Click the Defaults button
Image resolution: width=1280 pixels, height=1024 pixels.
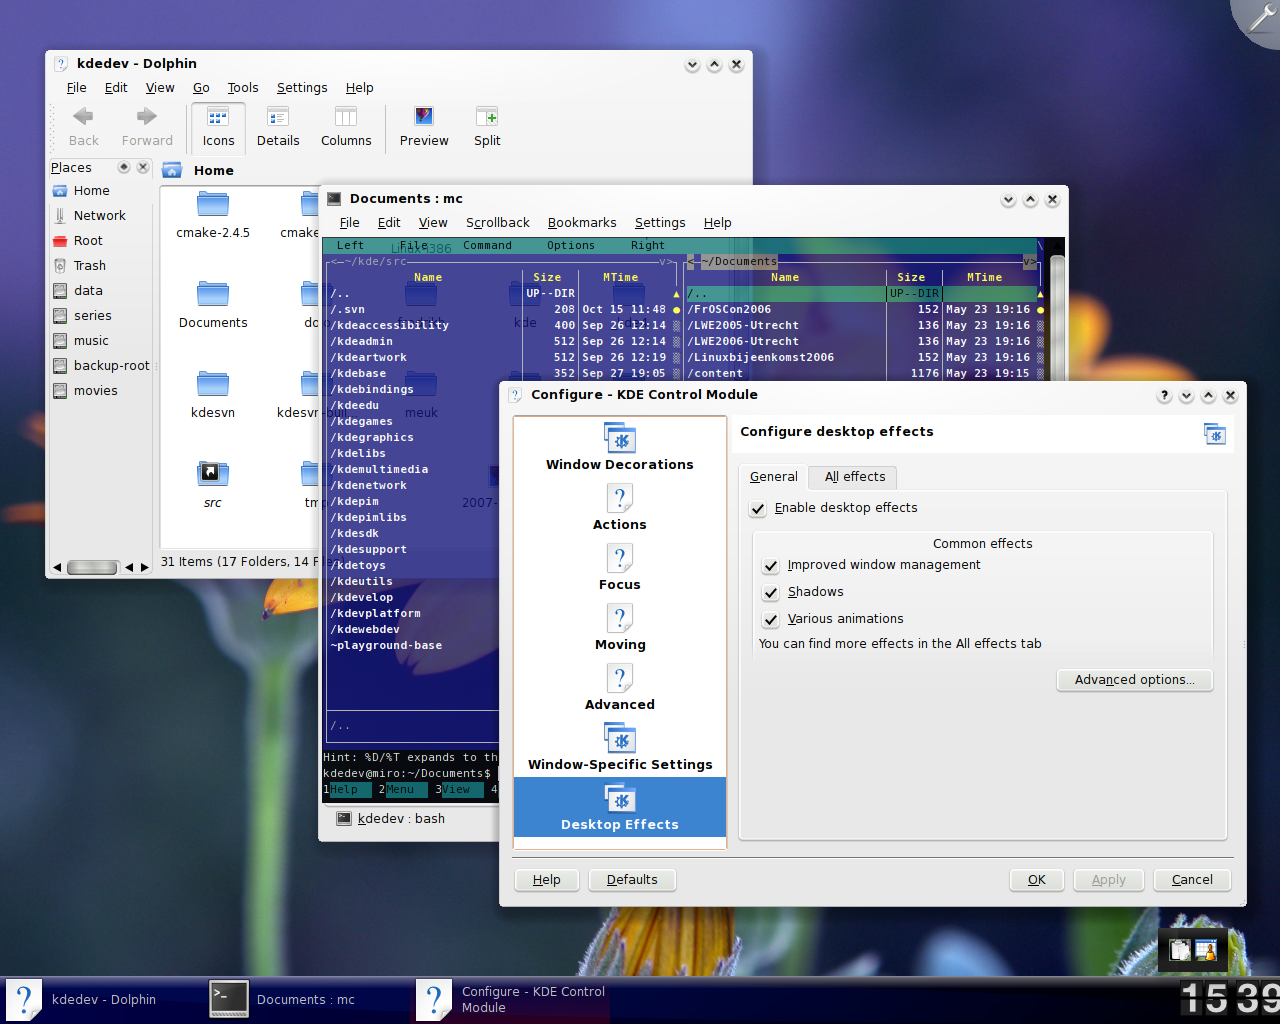coord(632,880)
